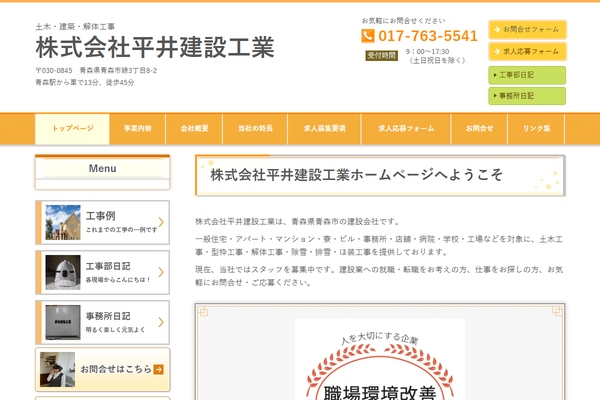This screenshot has width=600, height=400.
Task: Click the 職場環境改善 emblem image
Action: coord(380,359)
